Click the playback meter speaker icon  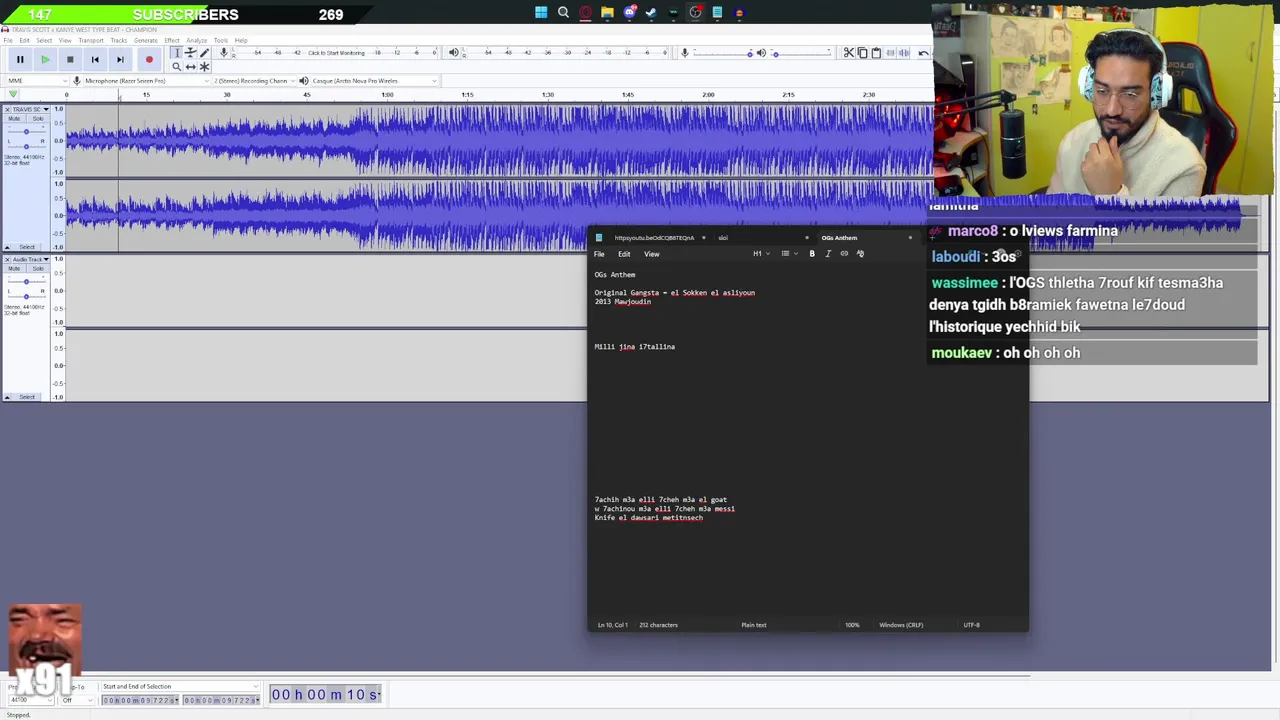pos(453,53)
